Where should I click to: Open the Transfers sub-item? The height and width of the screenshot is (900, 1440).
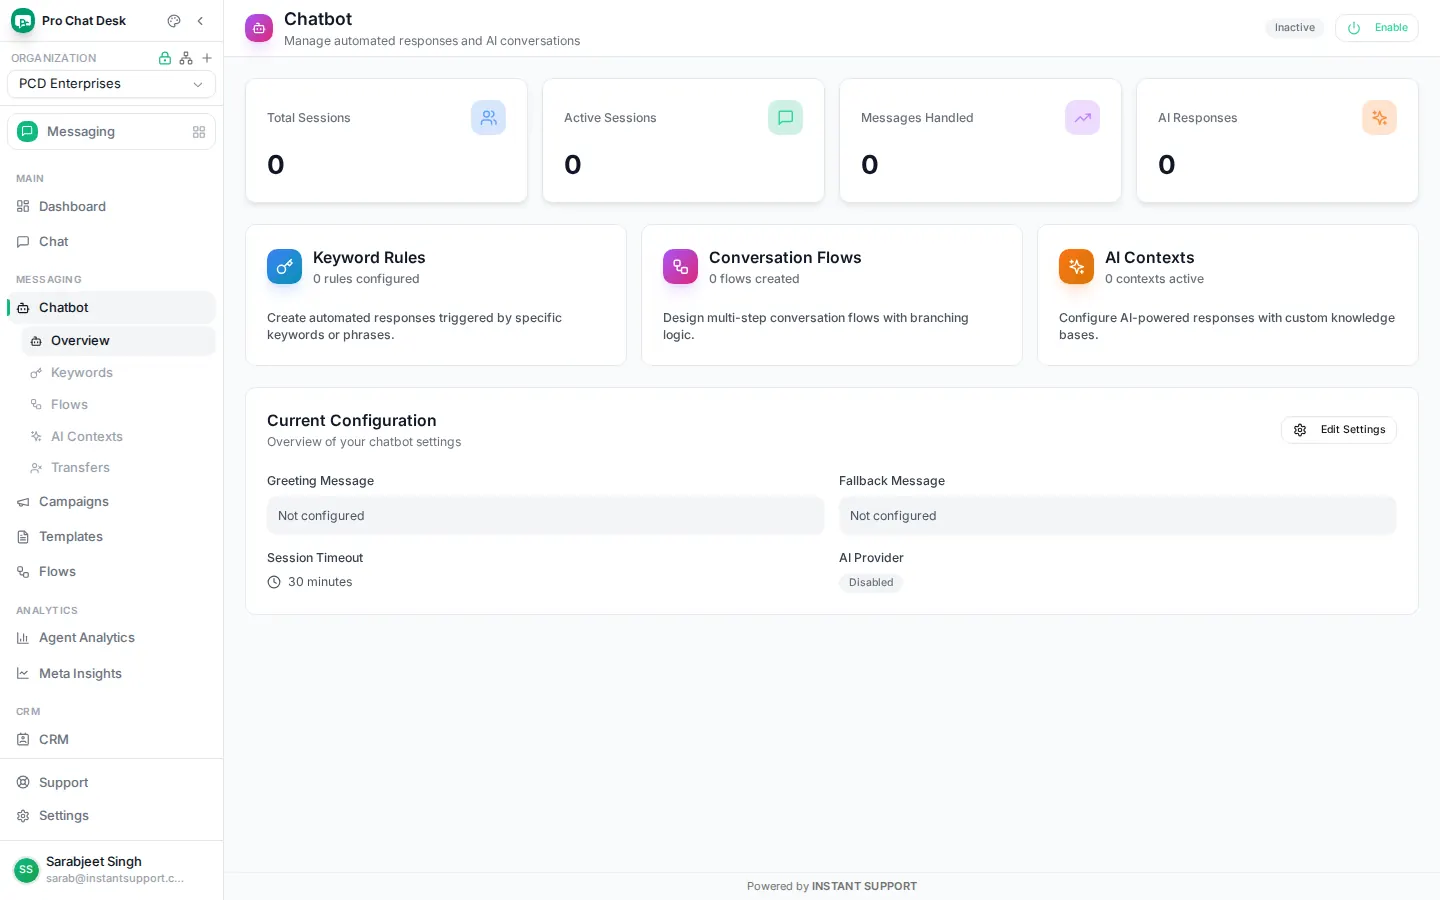click(118, 468)
